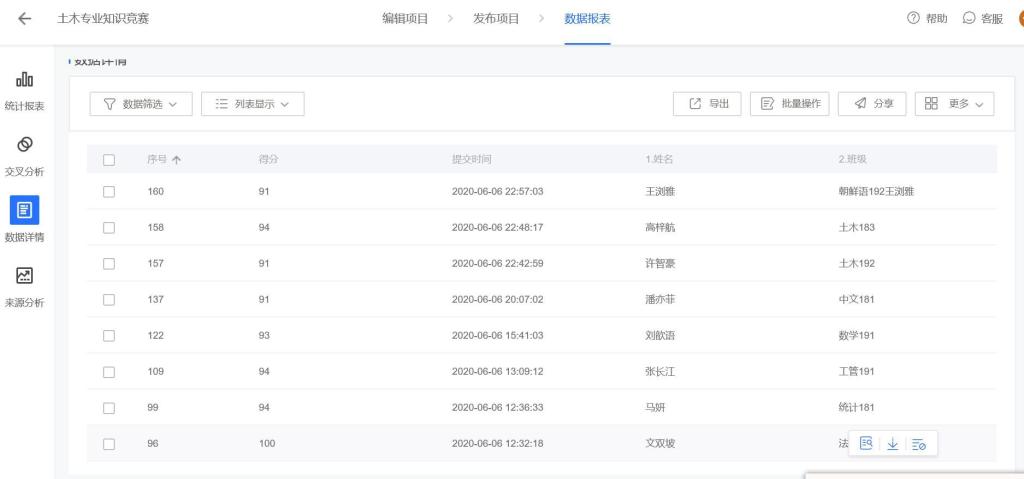Click the view details icon in row 96

pyautogui.click(x=867, y=443)
